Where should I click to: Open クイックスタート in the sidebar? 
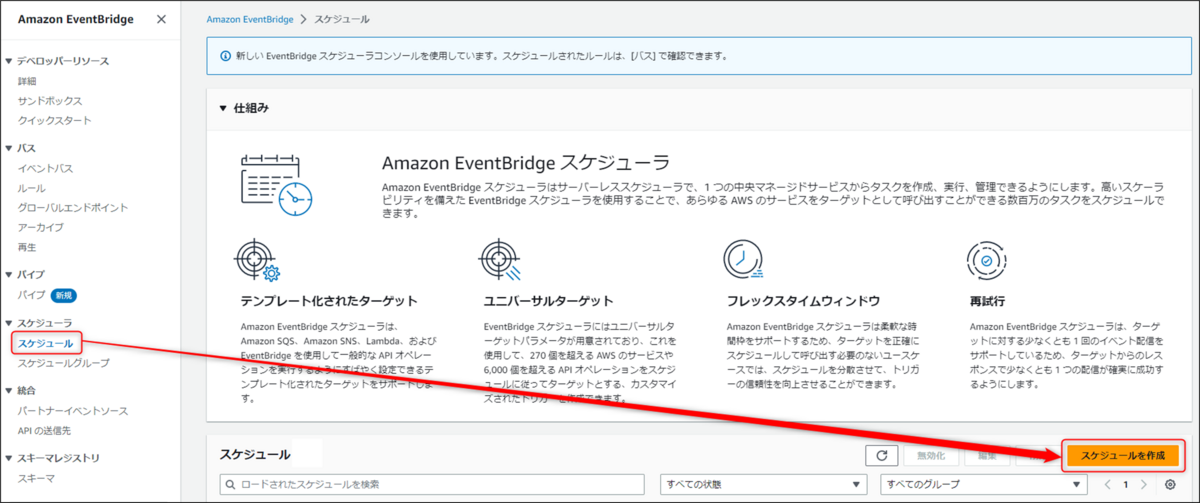tap(54, 121)
